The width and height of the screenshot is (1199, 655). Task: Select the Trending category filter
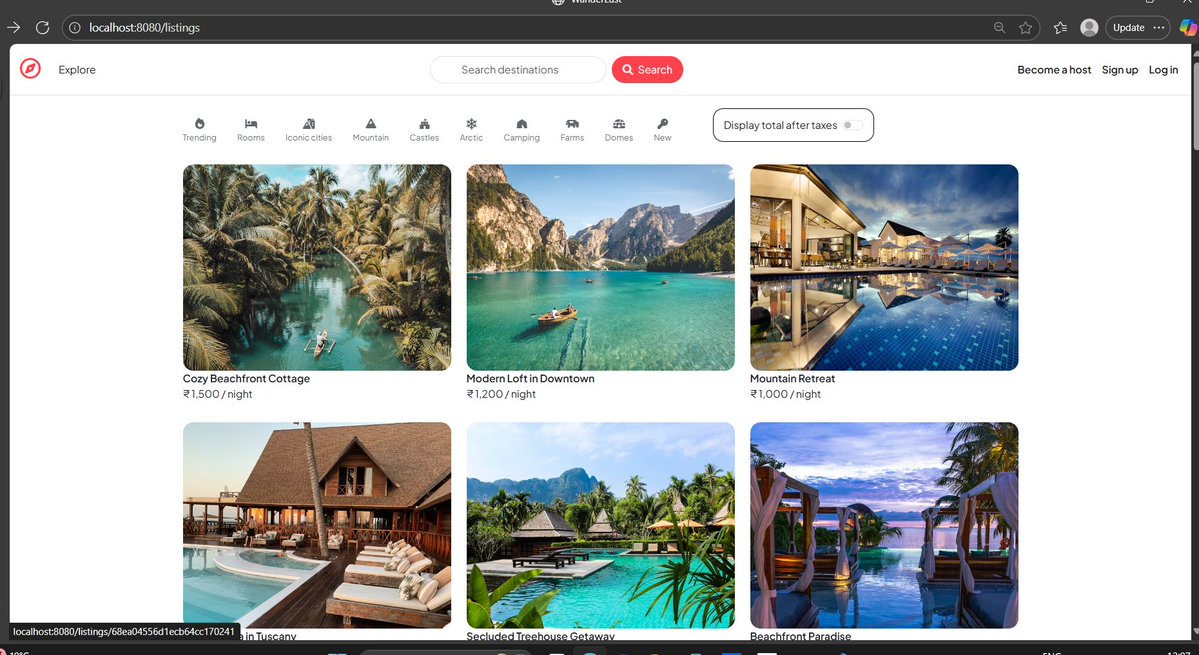coord(198,128)
